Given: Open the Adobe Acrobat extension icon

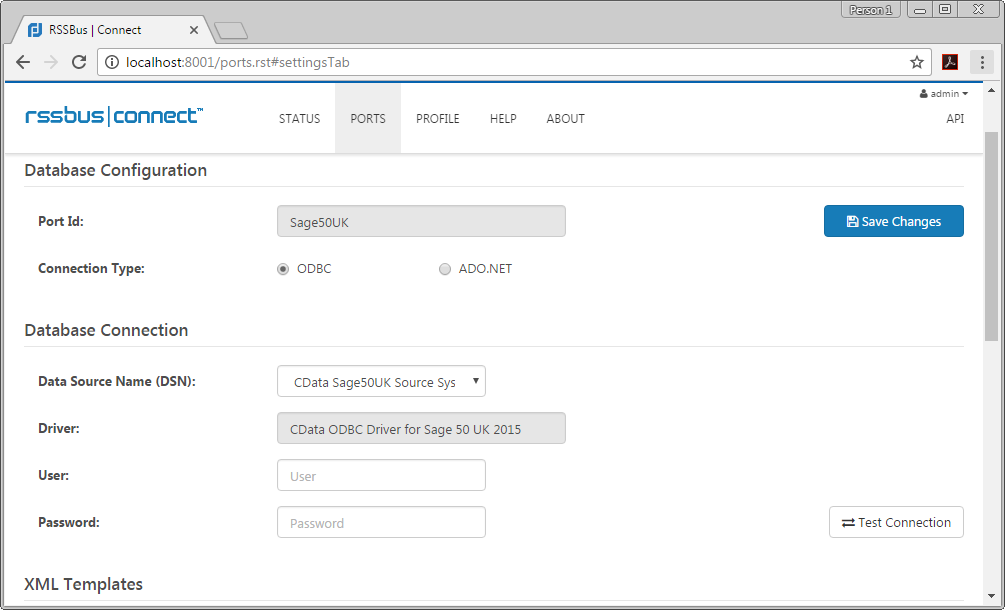Looking at the screenshot, I should 950,62.
